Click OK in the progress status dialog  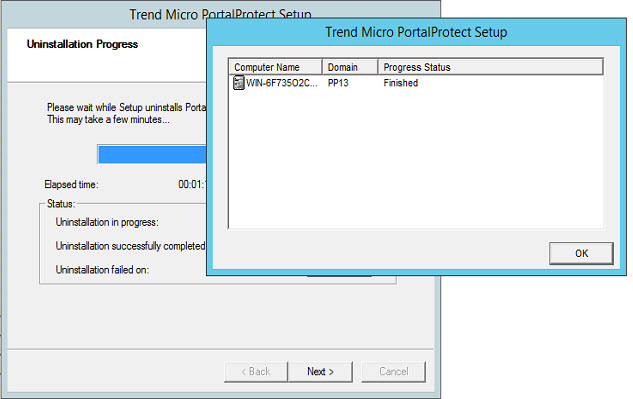point(581,253)
